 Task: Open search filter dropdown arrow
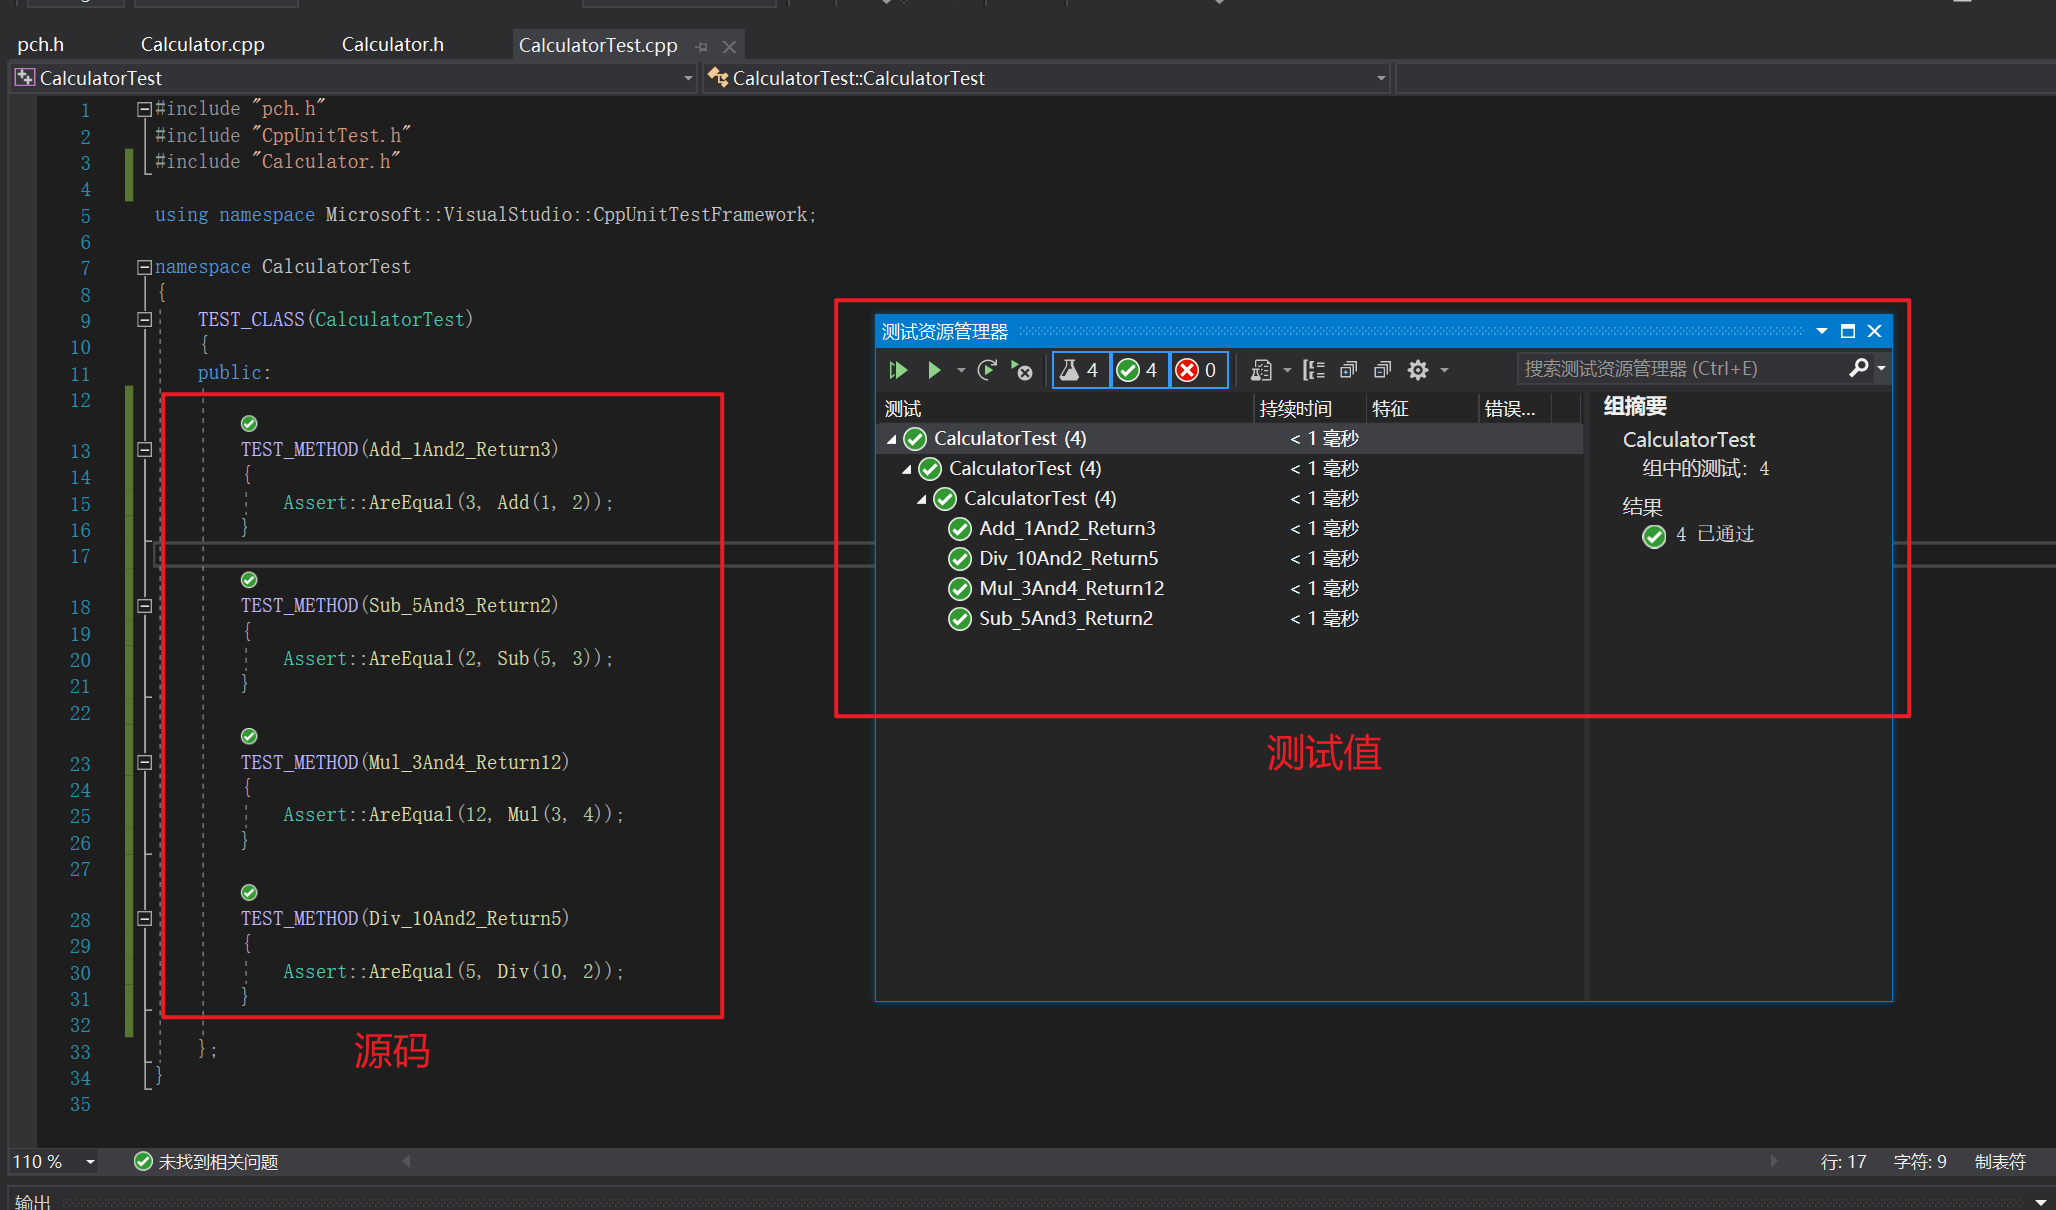(x=1881, y=368)
